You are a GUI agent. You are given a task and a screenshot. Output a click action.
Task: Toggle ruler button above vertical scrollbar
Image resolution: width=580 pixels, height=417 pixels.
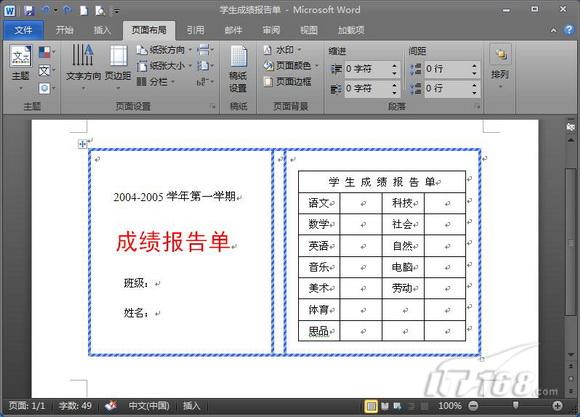point(571,127)
